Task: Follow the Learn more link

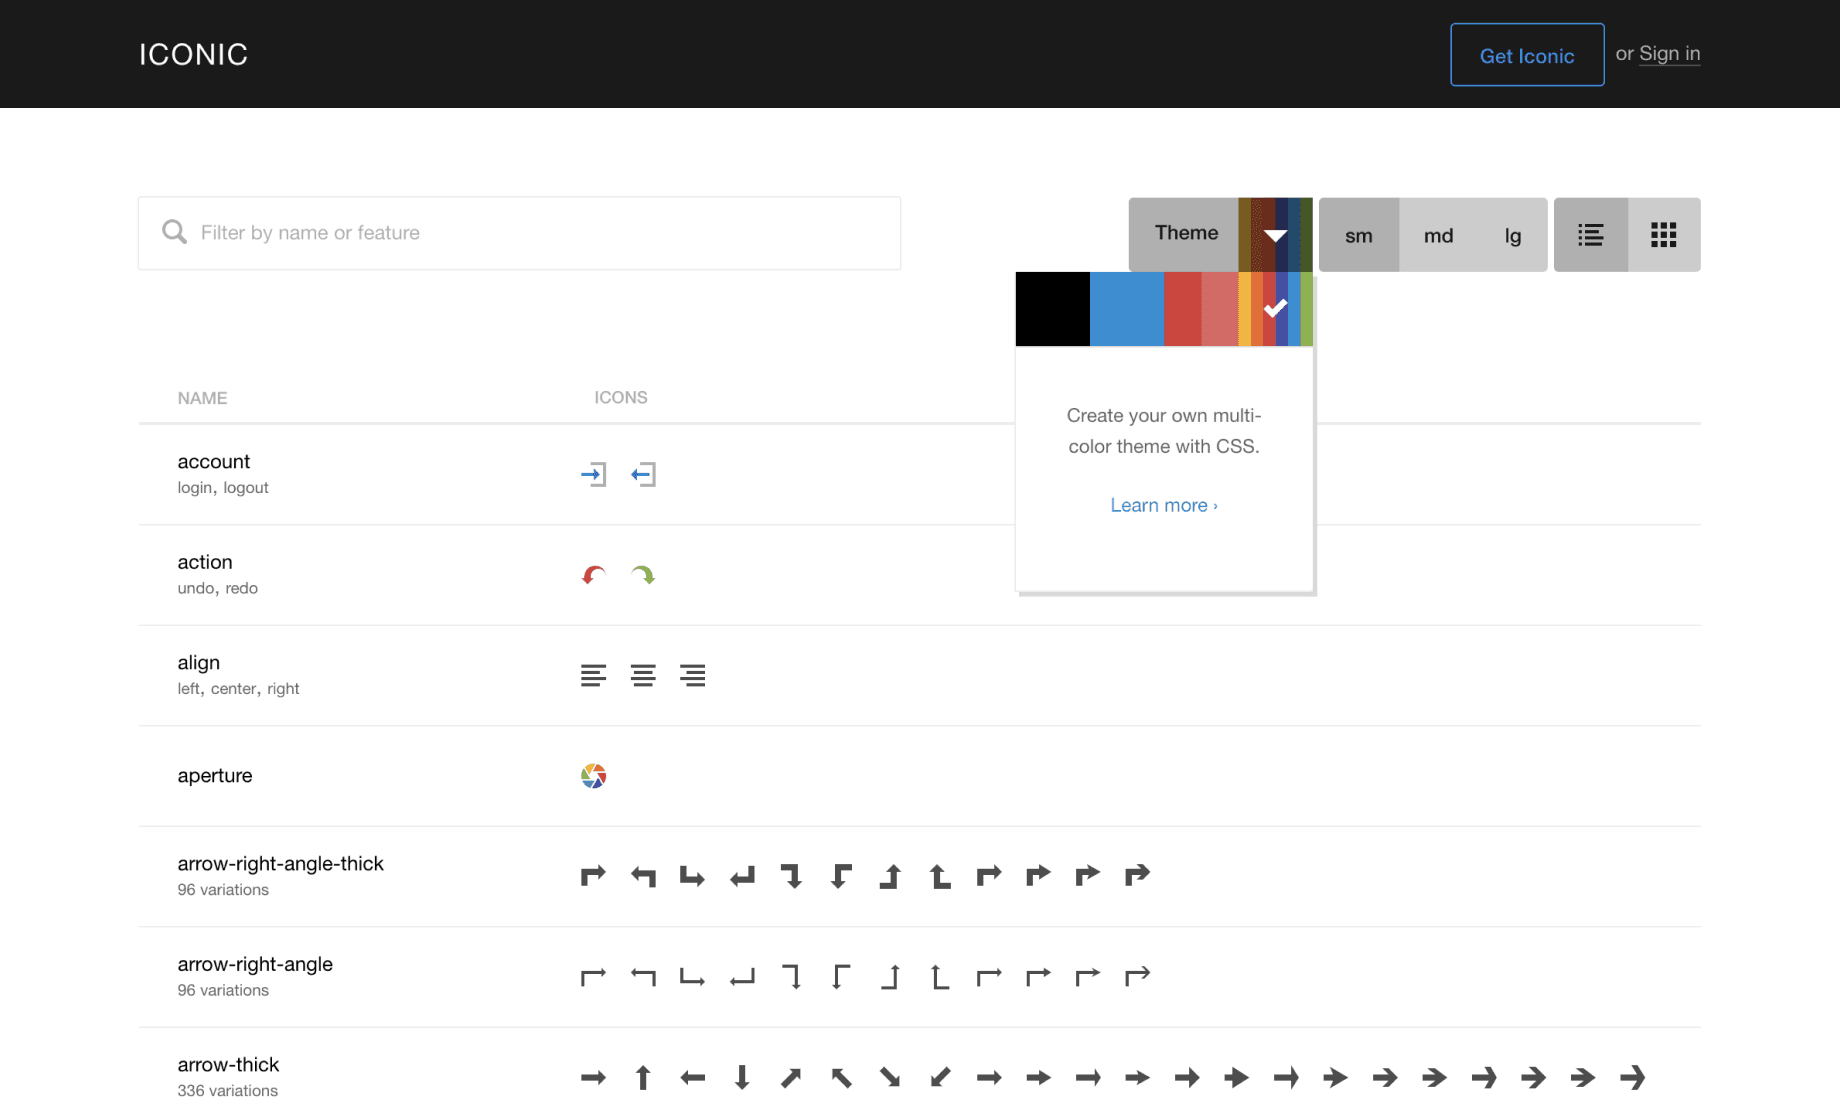Action: (x=1163, y=505)
